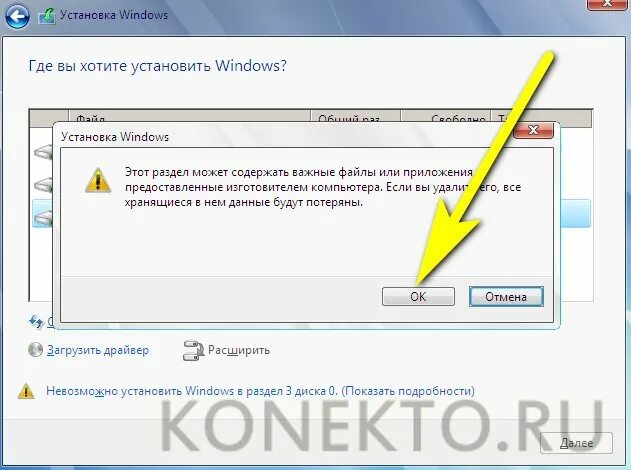Viewport: 631px width, 470px height.
Task: Confirm partition deletion with OK button
Action: tap(418, 297)
